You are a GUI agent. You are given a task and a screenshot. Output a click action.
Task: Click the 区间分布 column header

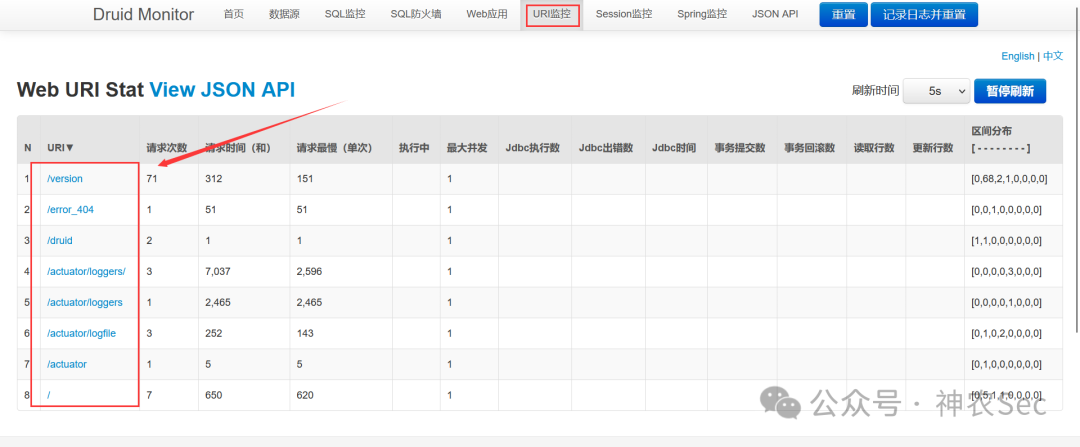point(991,131)
